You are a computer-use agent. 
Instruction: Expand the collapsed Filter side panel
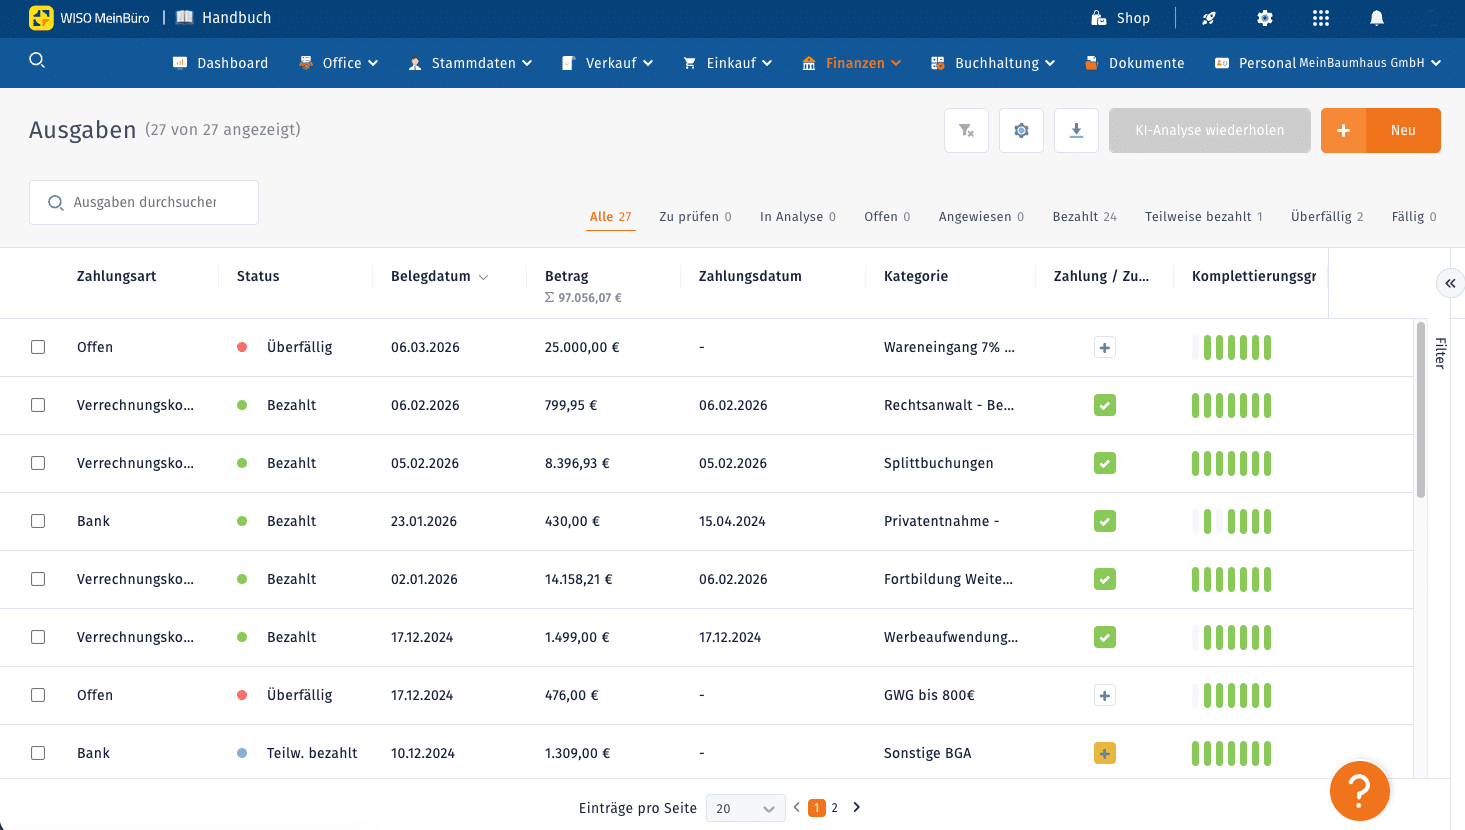coord(1450,283)
